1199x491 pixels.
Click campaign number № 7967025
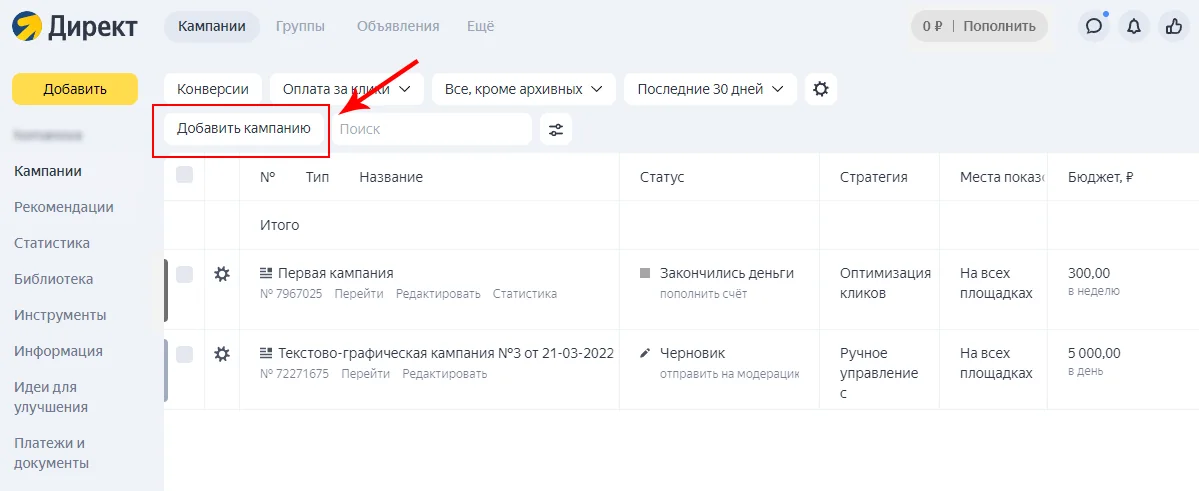pyautogui.click(x=291, y=294)
